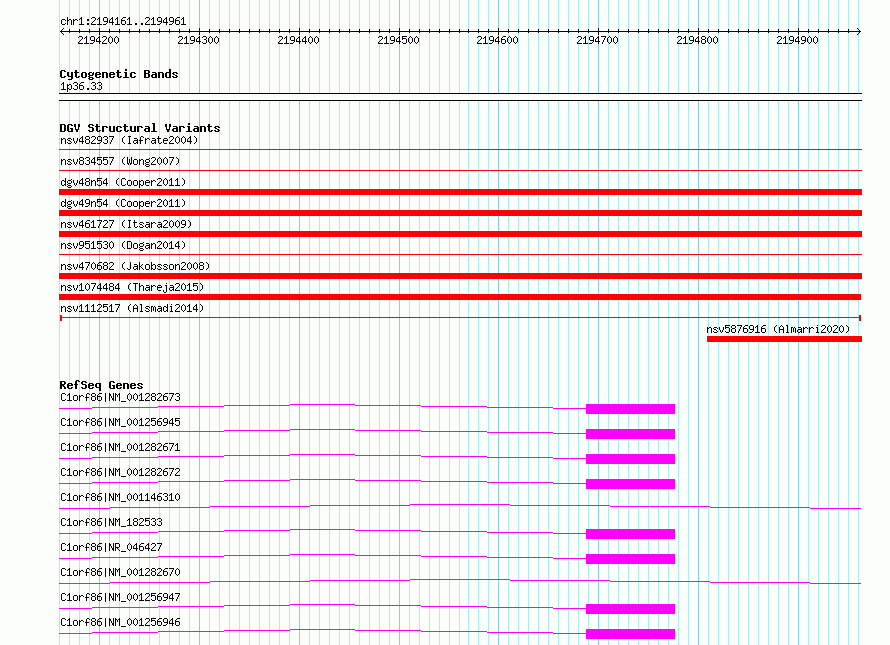This screenshot has width=890, height=645.
Task: Click the thick red bar under nsv1074484
Action: (460, 297)
